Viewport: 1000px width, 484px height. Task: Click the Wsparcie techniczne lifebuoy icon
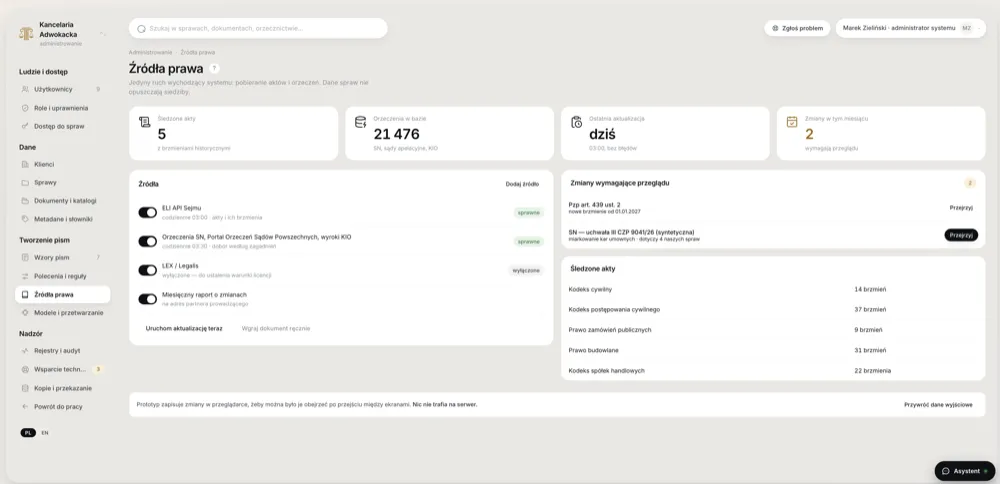pyautogui.click(x=26, y=369)
